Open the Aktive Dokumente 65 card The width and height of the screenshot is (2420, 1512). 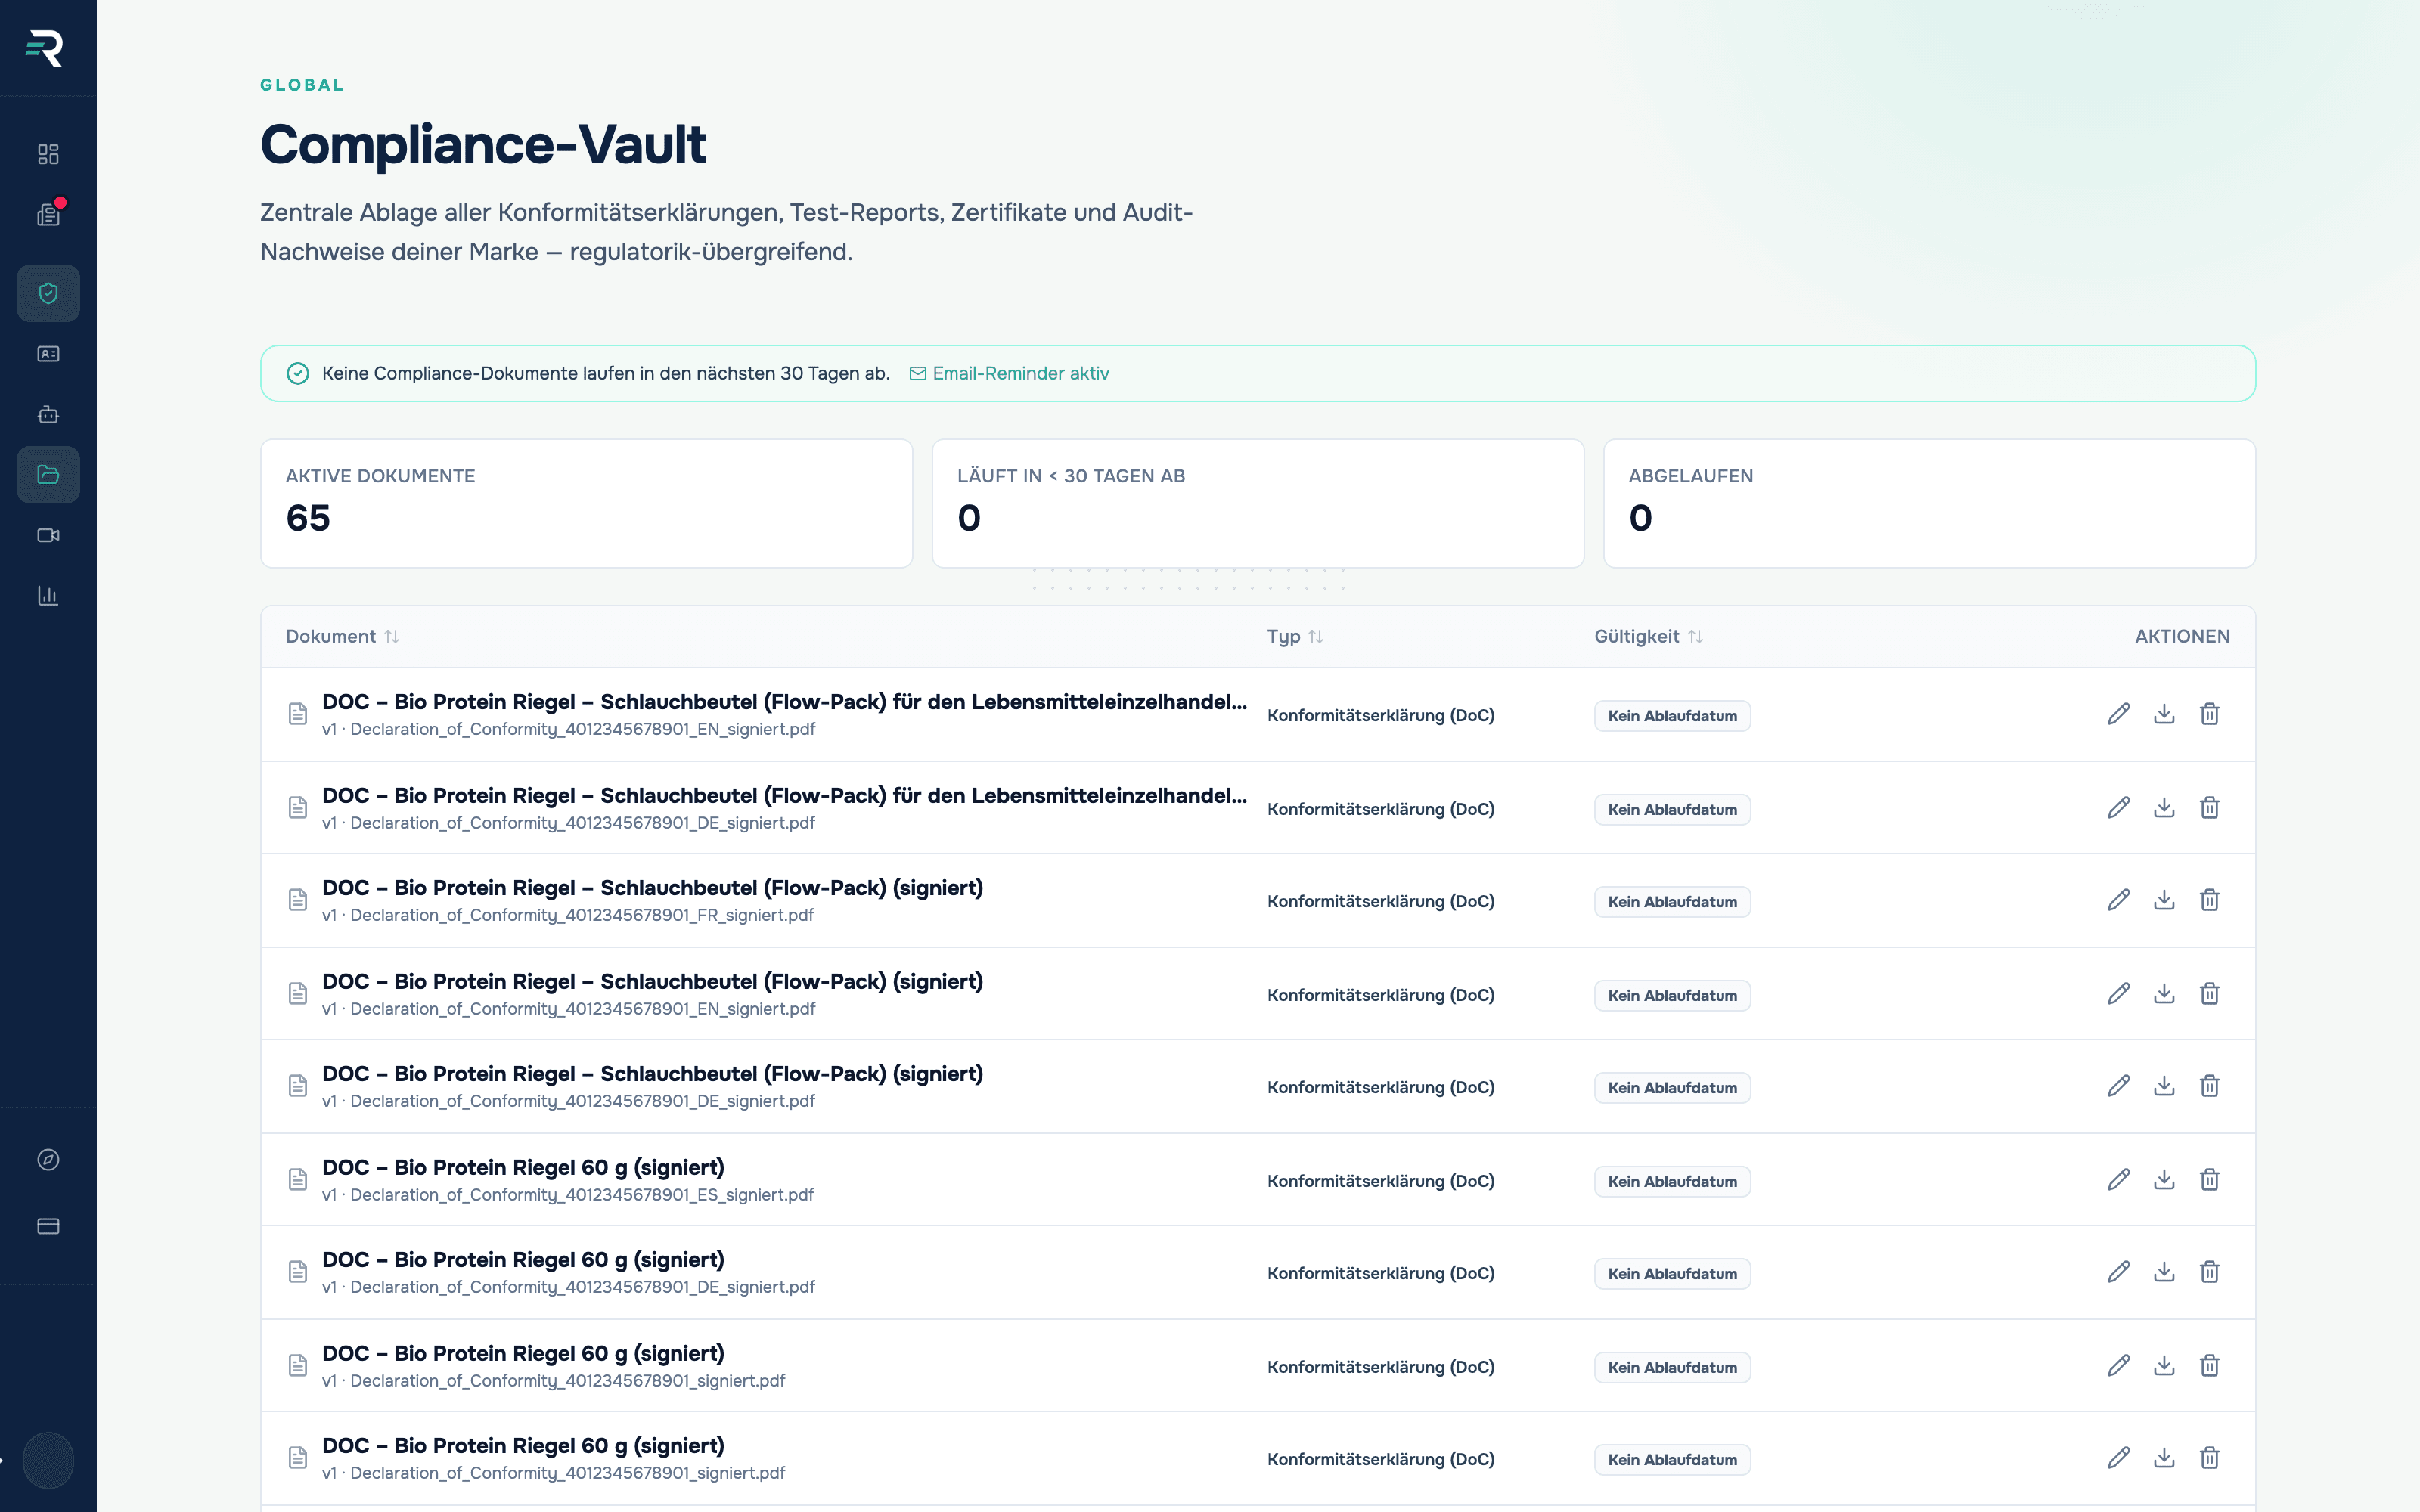click(586, 503)
